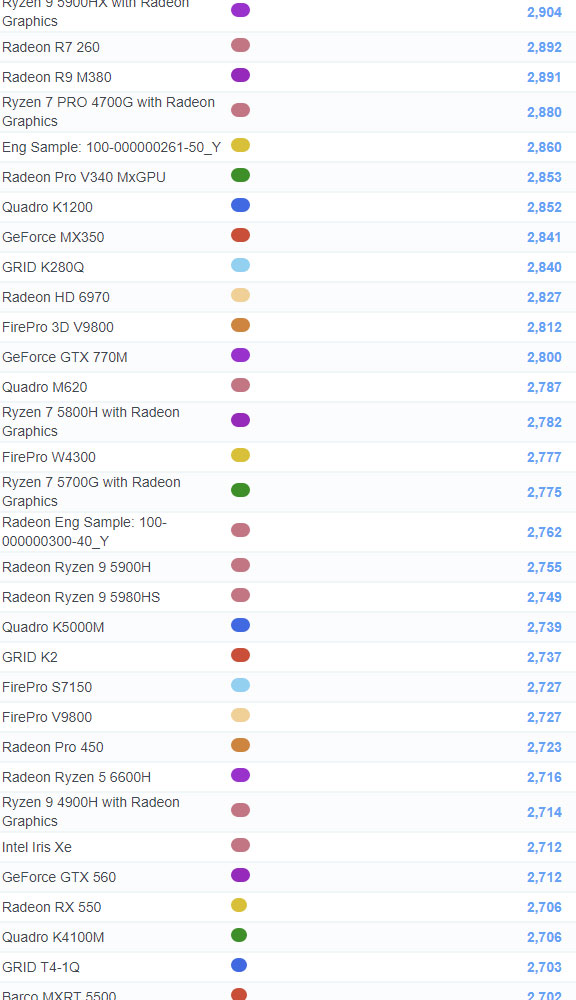Image resolution: width=576 pixels, height=1000 pixels.
Task: Open the Radeon Ryzen 9 5980HS link
Action: [x=81, y=598]
